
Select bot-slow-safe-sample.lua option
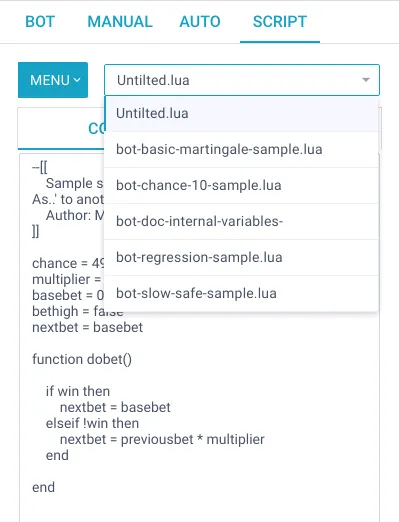(x=242, y=294)
